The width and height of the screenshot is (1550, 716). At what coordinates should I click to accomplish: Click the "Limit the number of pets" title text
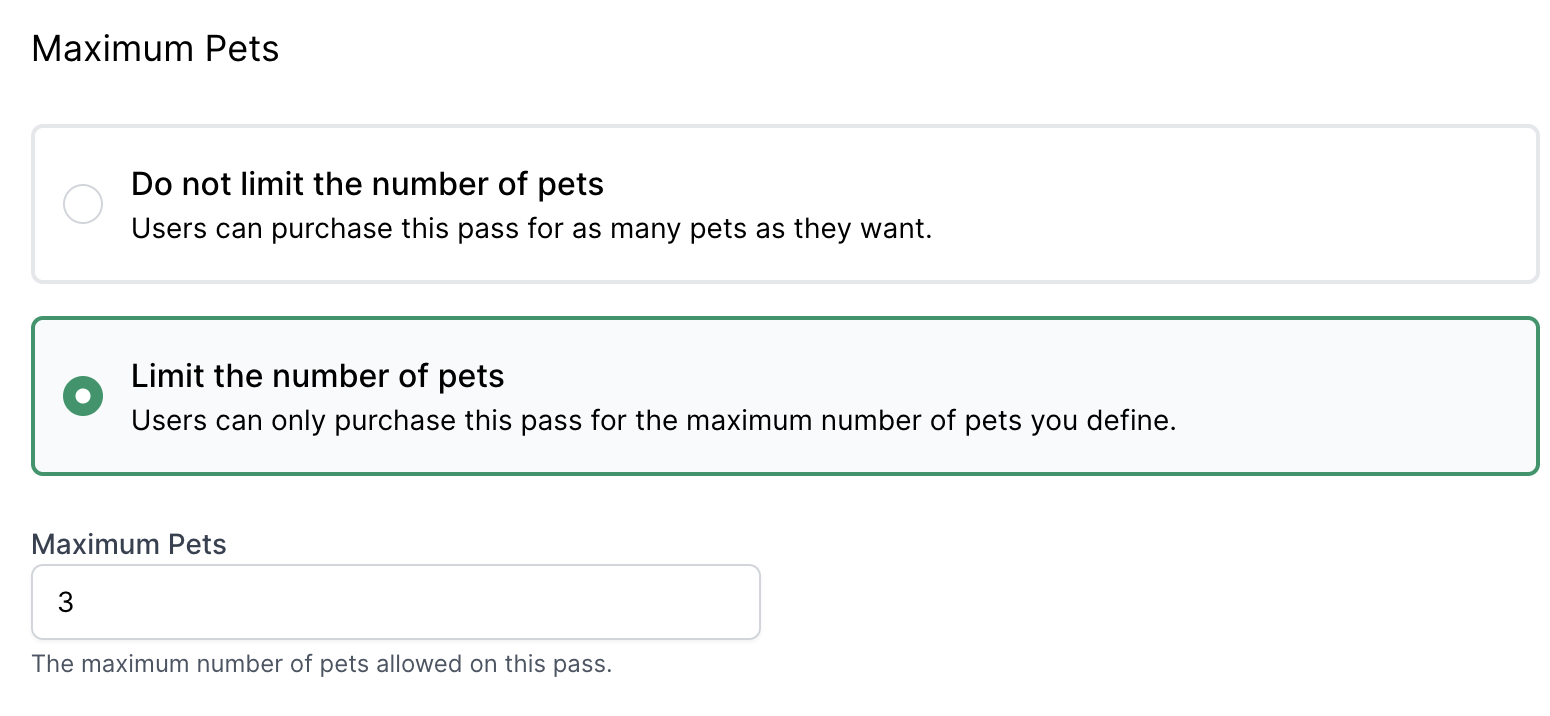click(317, 376)
